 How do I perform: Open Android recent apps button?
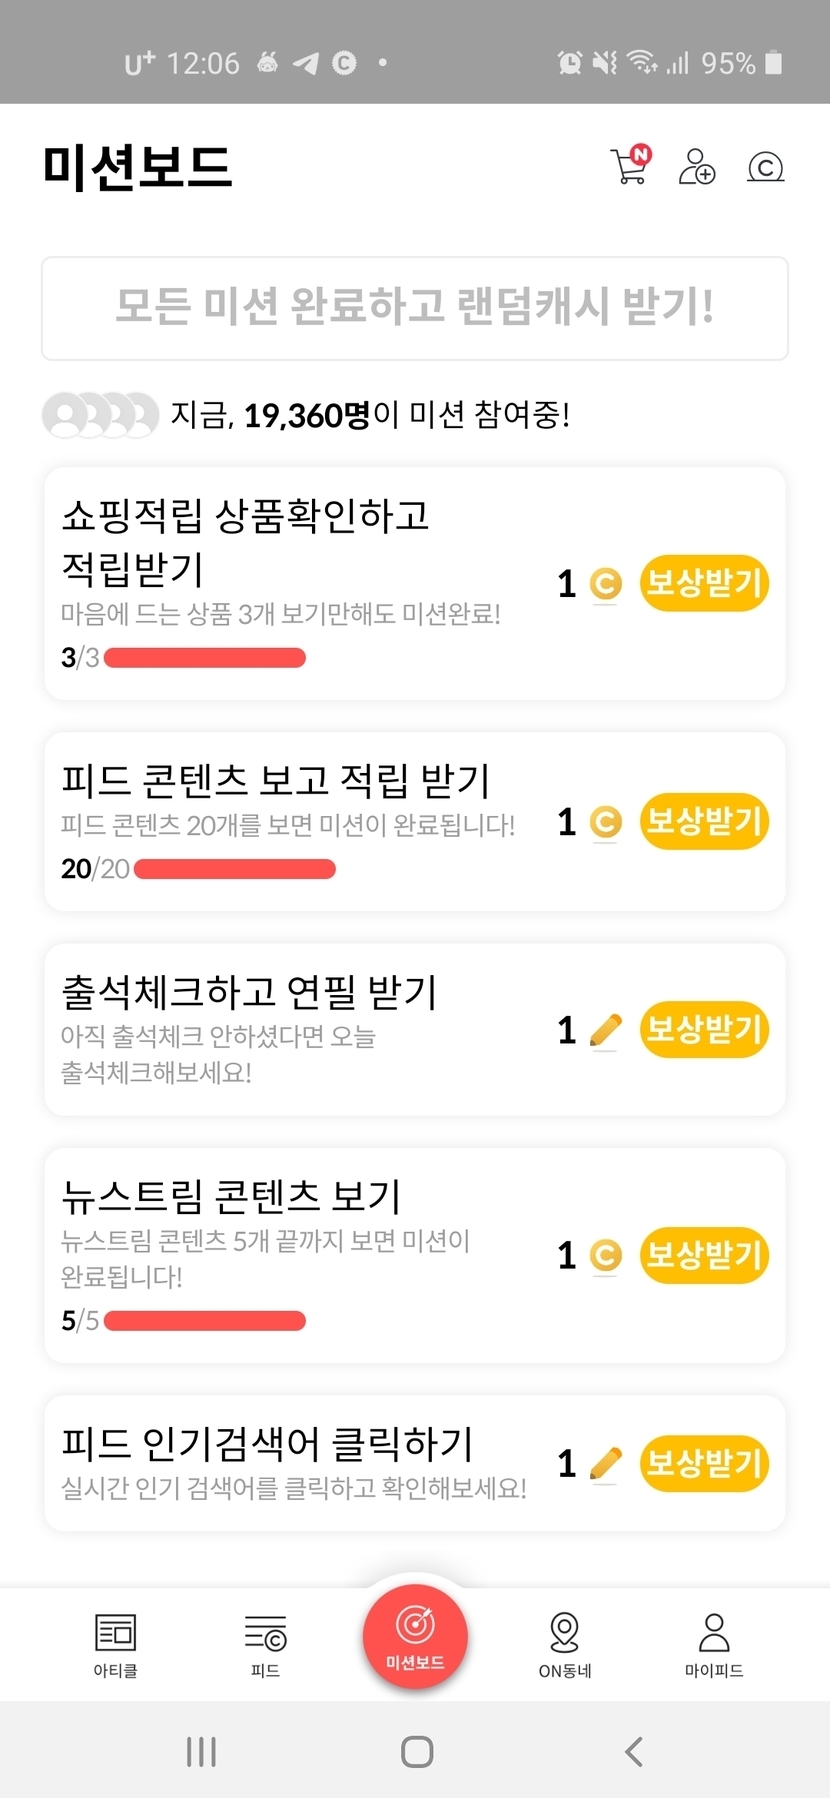coord(201,1751)
